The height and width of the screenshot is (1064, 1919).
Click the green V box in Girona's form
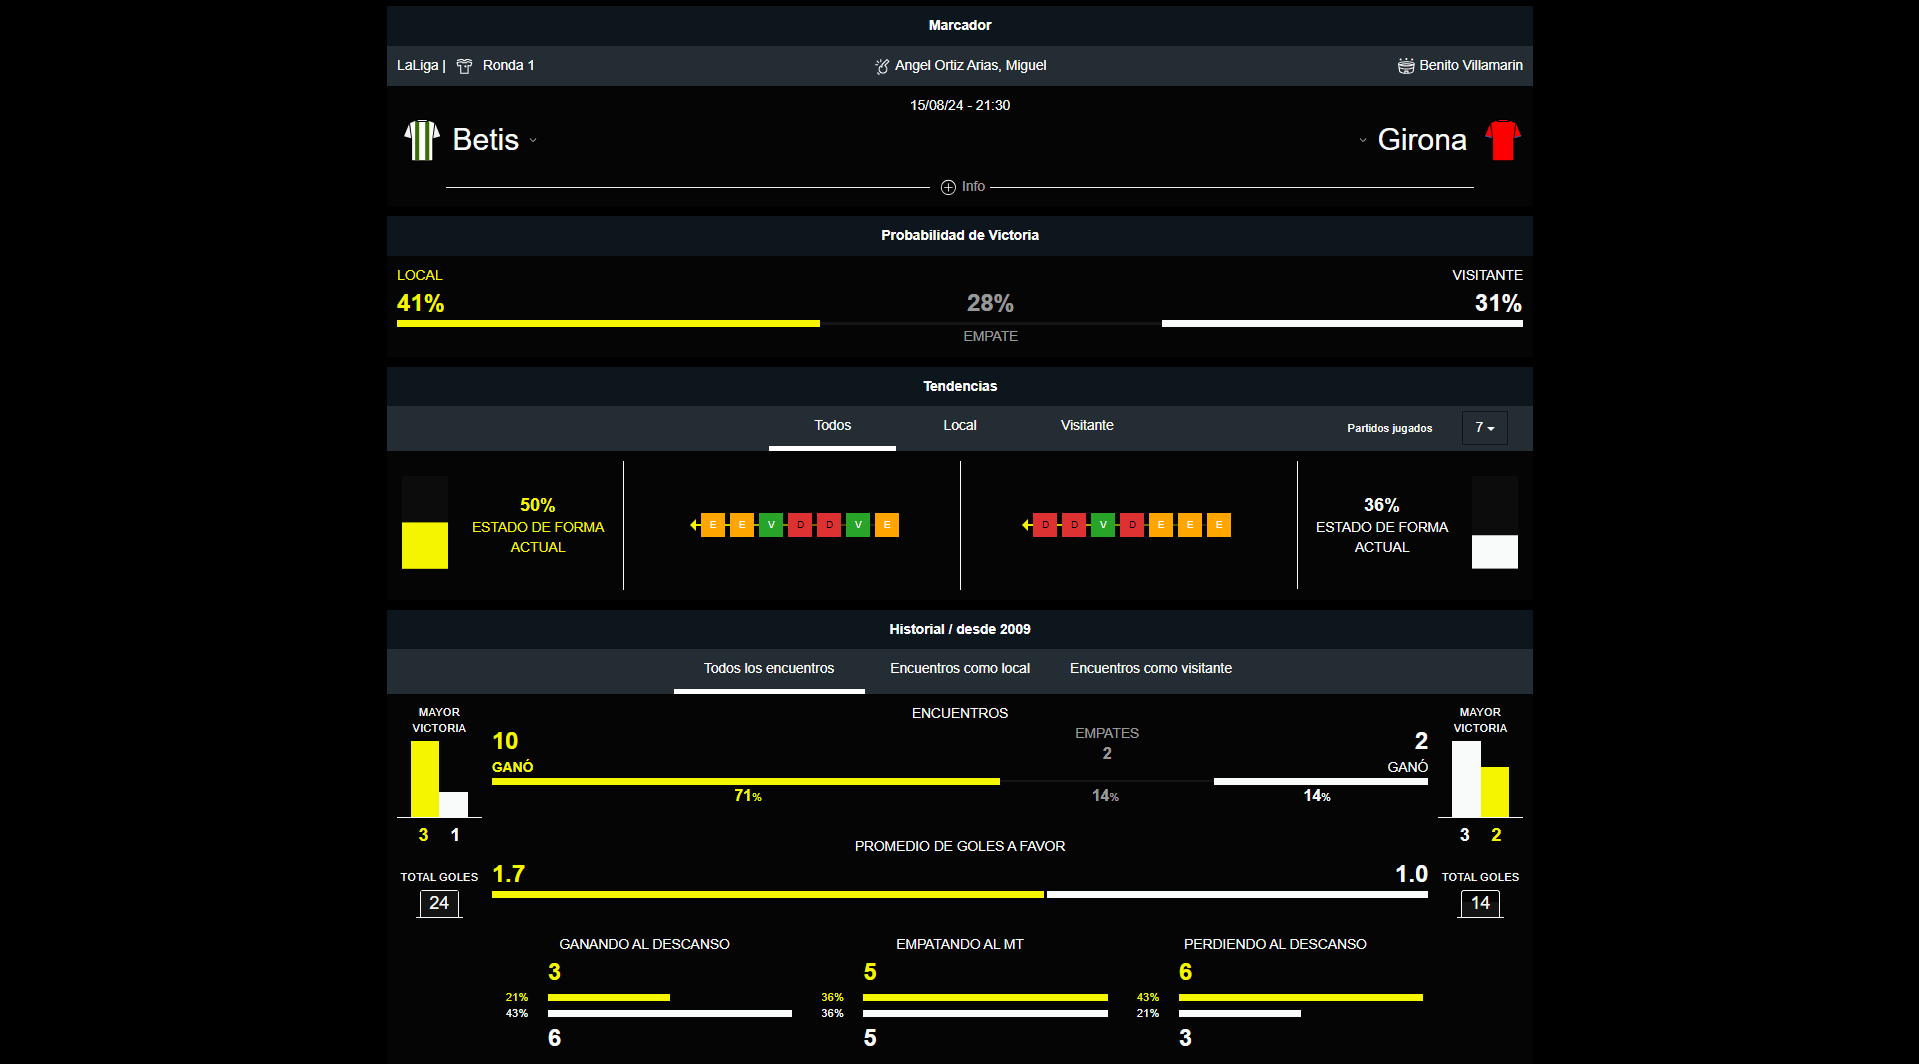click(x=1103, y=525)
